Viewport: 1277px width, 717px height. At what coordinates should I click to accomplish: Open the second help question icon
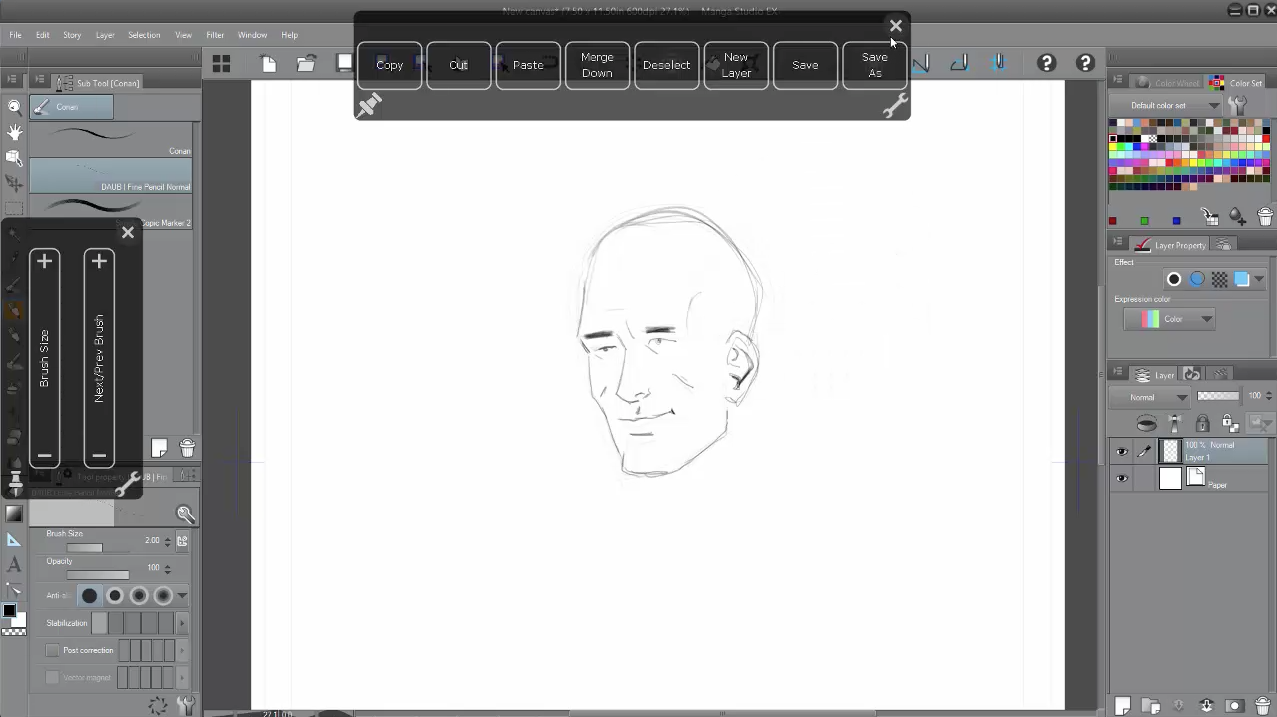[x=1085, y=63]
